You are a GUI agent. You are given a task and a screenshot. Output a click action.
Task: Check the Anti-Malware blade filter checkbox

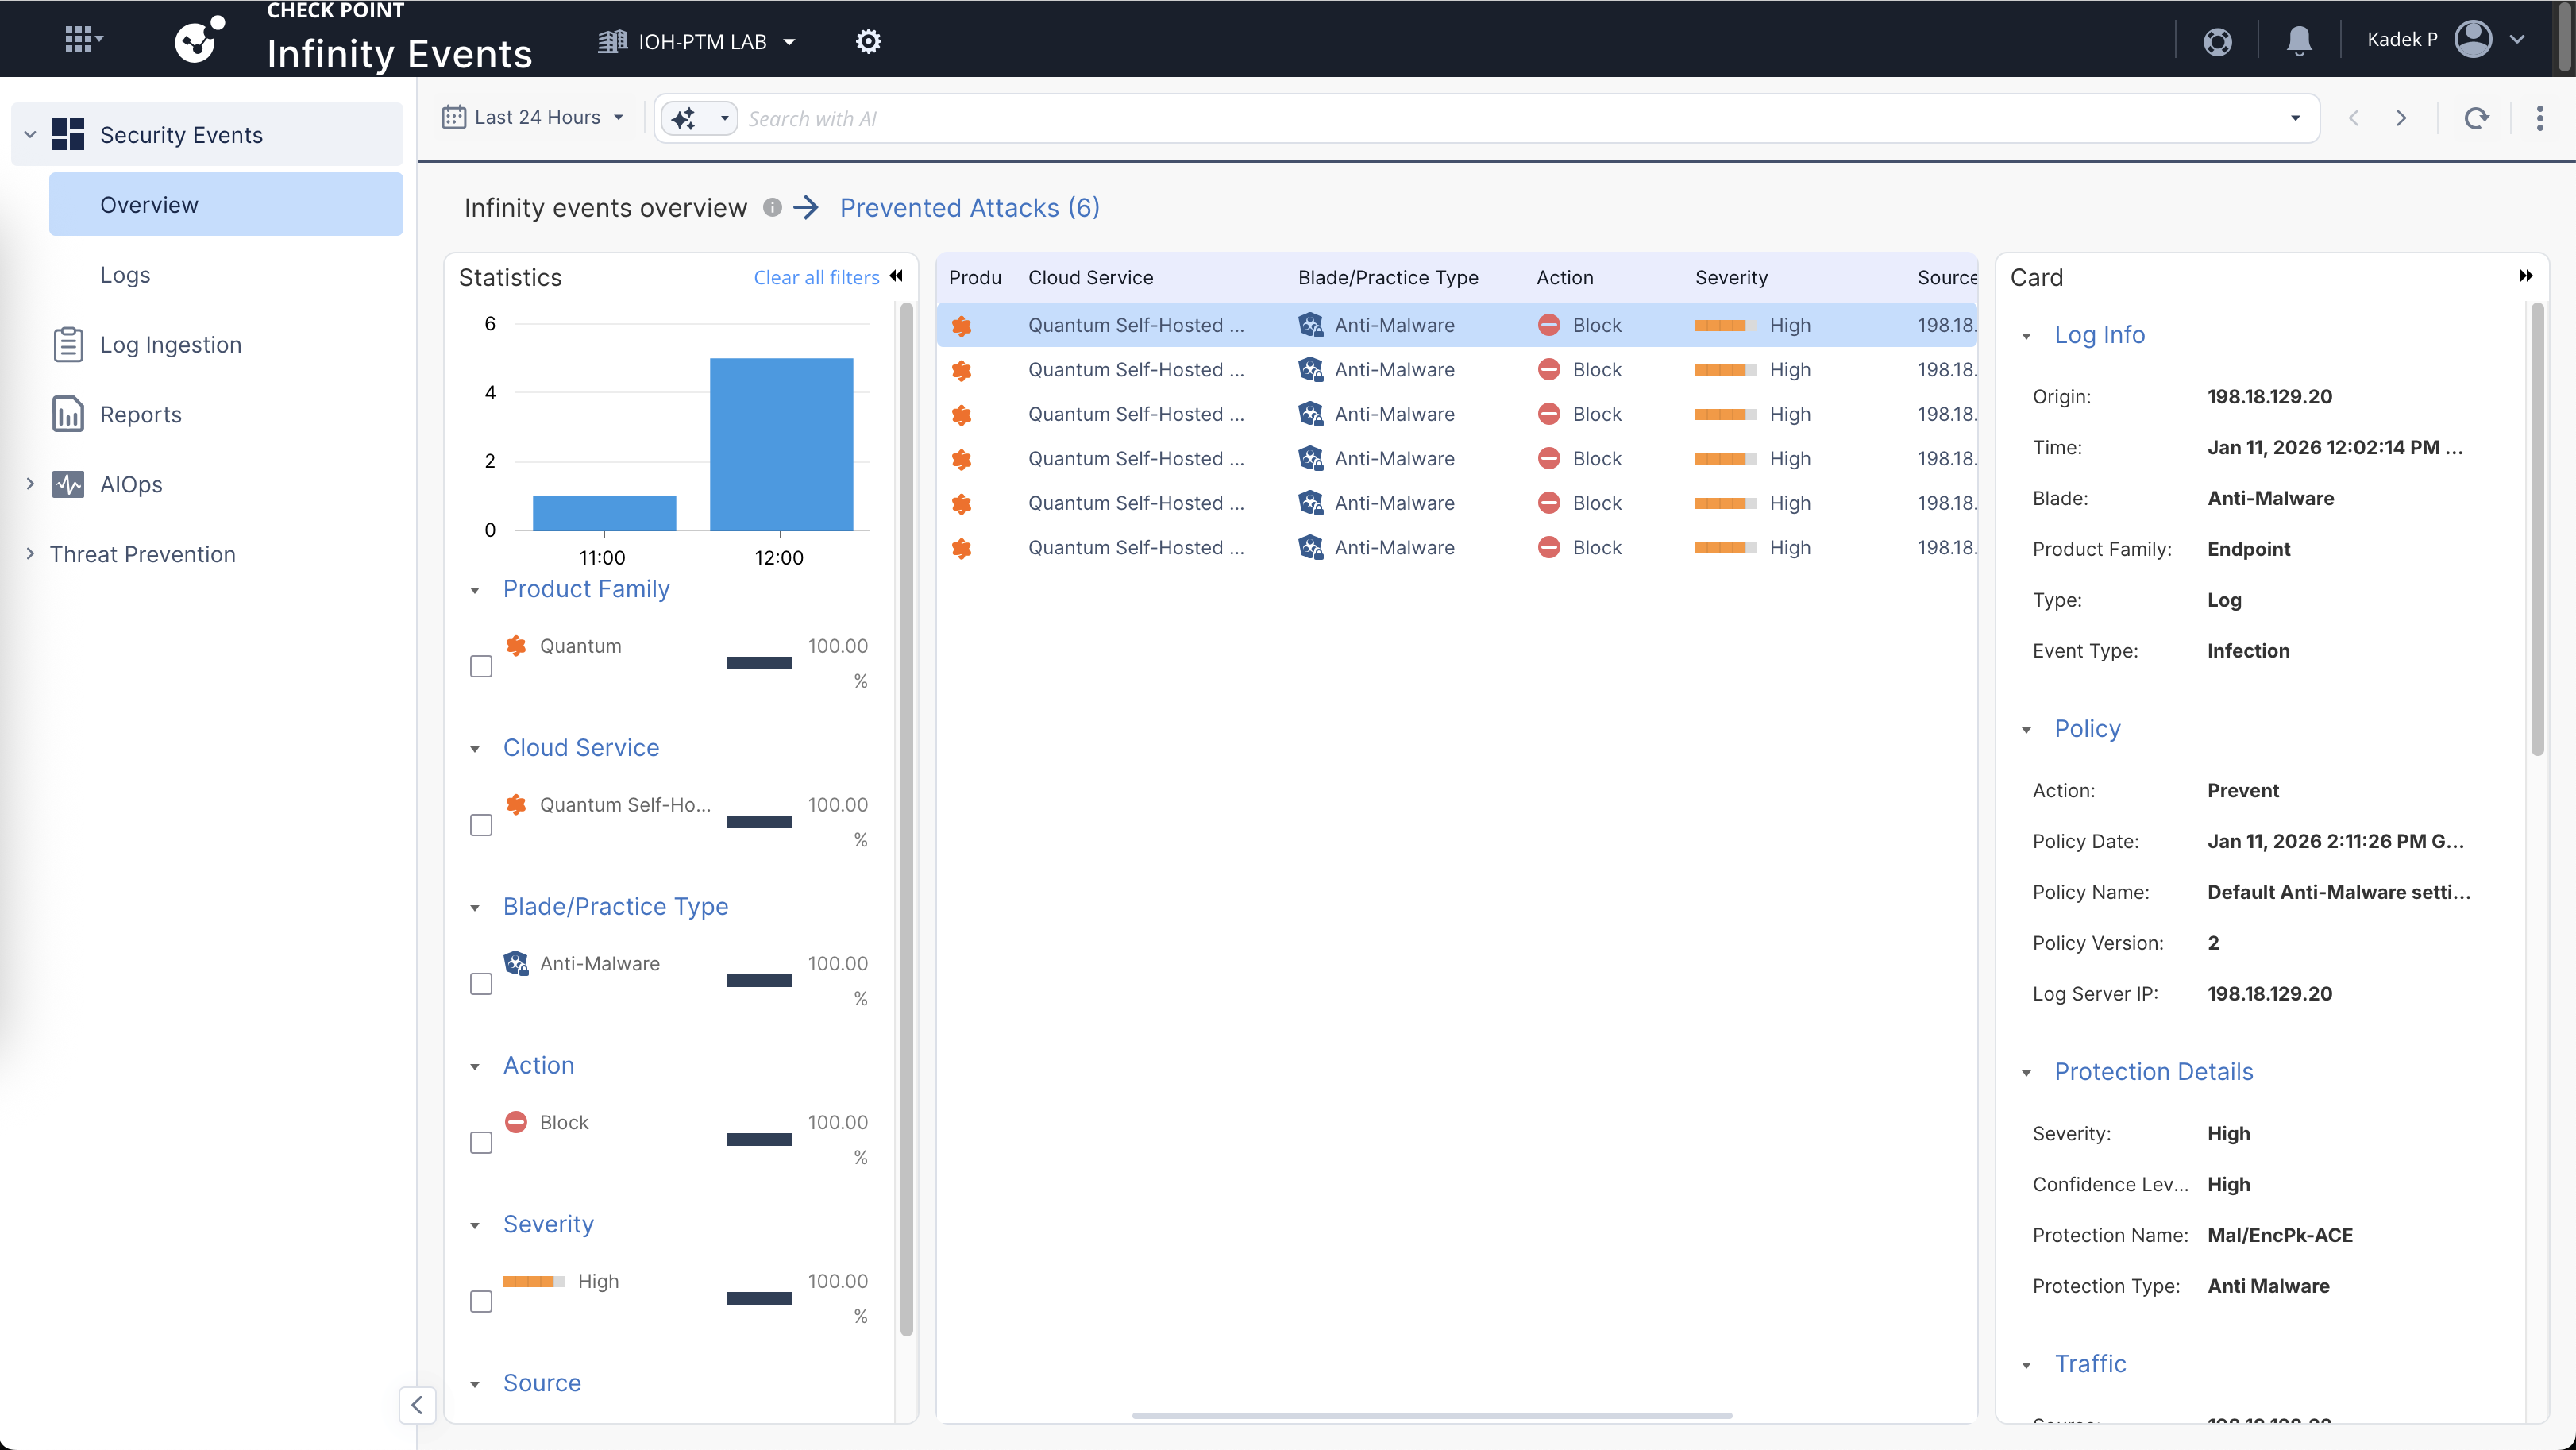click(481, 984)
